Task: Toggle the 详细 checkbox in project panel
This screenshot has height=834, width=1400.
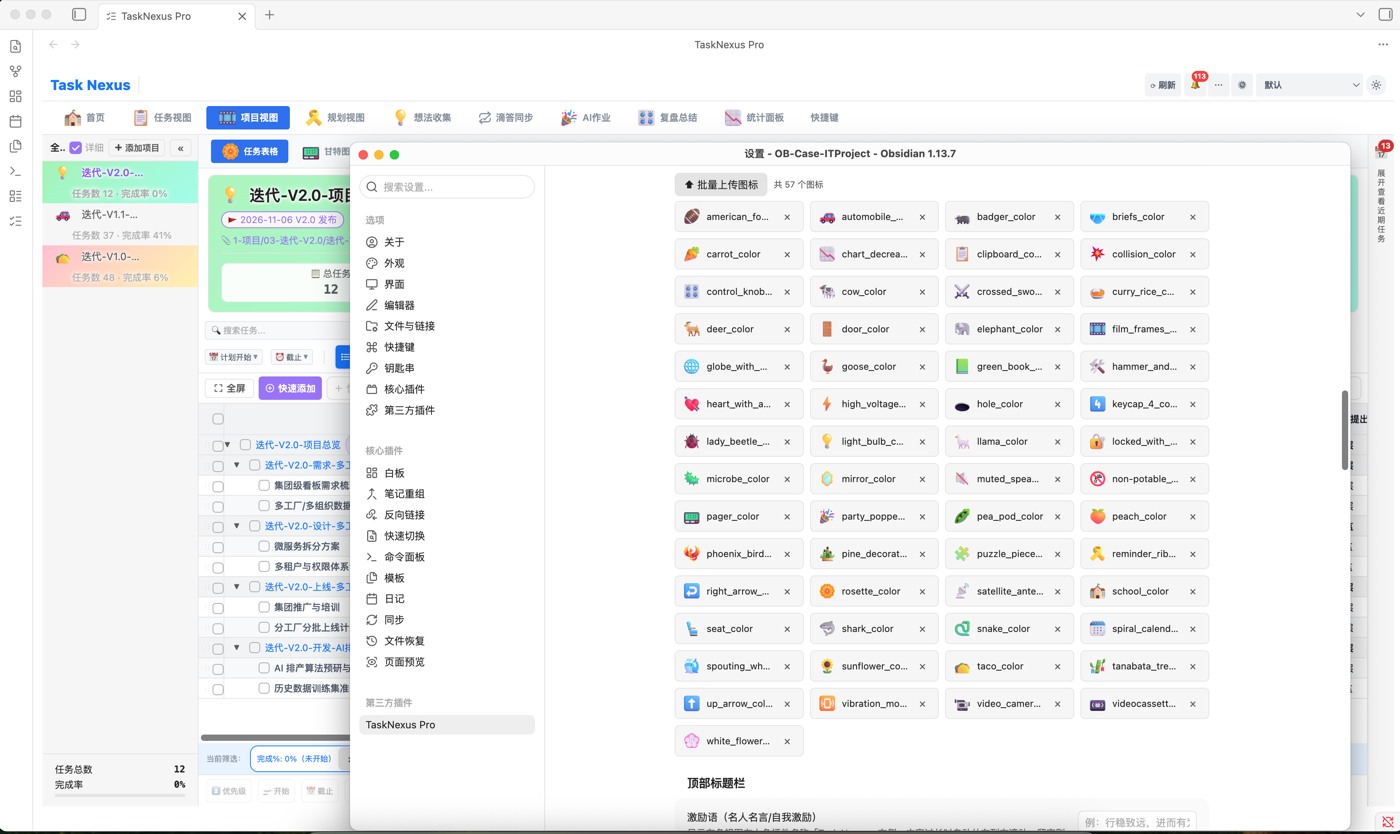Action: tap(76, 148)
